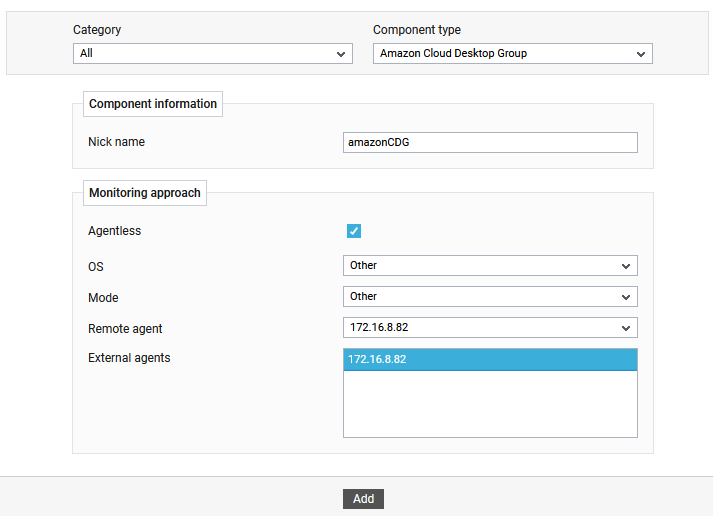Viewport: 713px width, 516px height.
Task: Open the Remote agent dropdown
Action: click(x=490, y=327)
